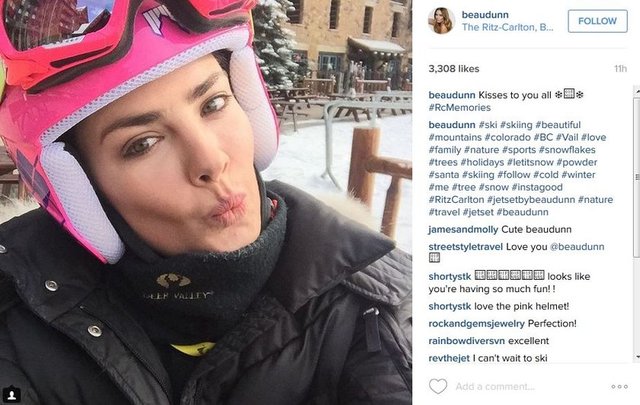This screenshot has width=640, height=405.
Task: Click the FOLLOW button
Action: (x=598, y=21)
